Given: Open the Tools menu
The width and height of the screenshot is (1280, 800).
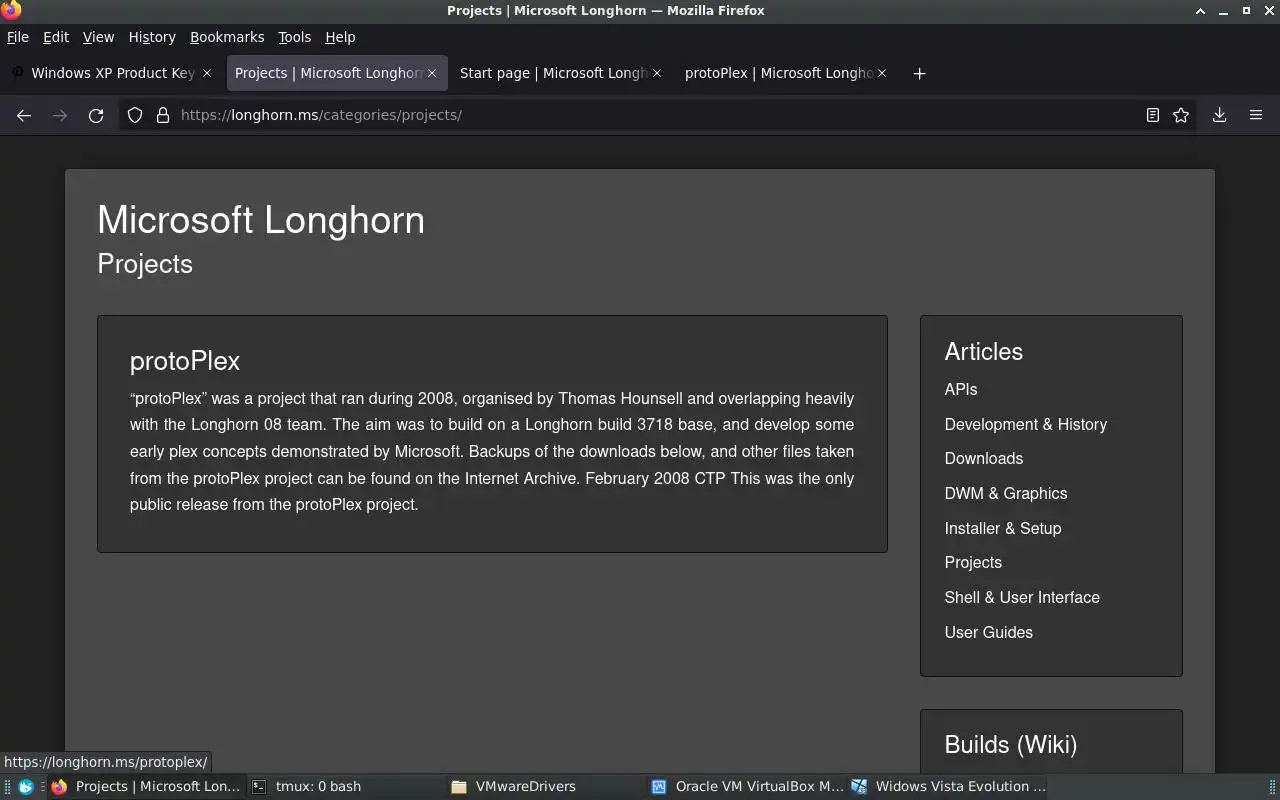Looking at the screenshot, I should [x=294, y=37].
